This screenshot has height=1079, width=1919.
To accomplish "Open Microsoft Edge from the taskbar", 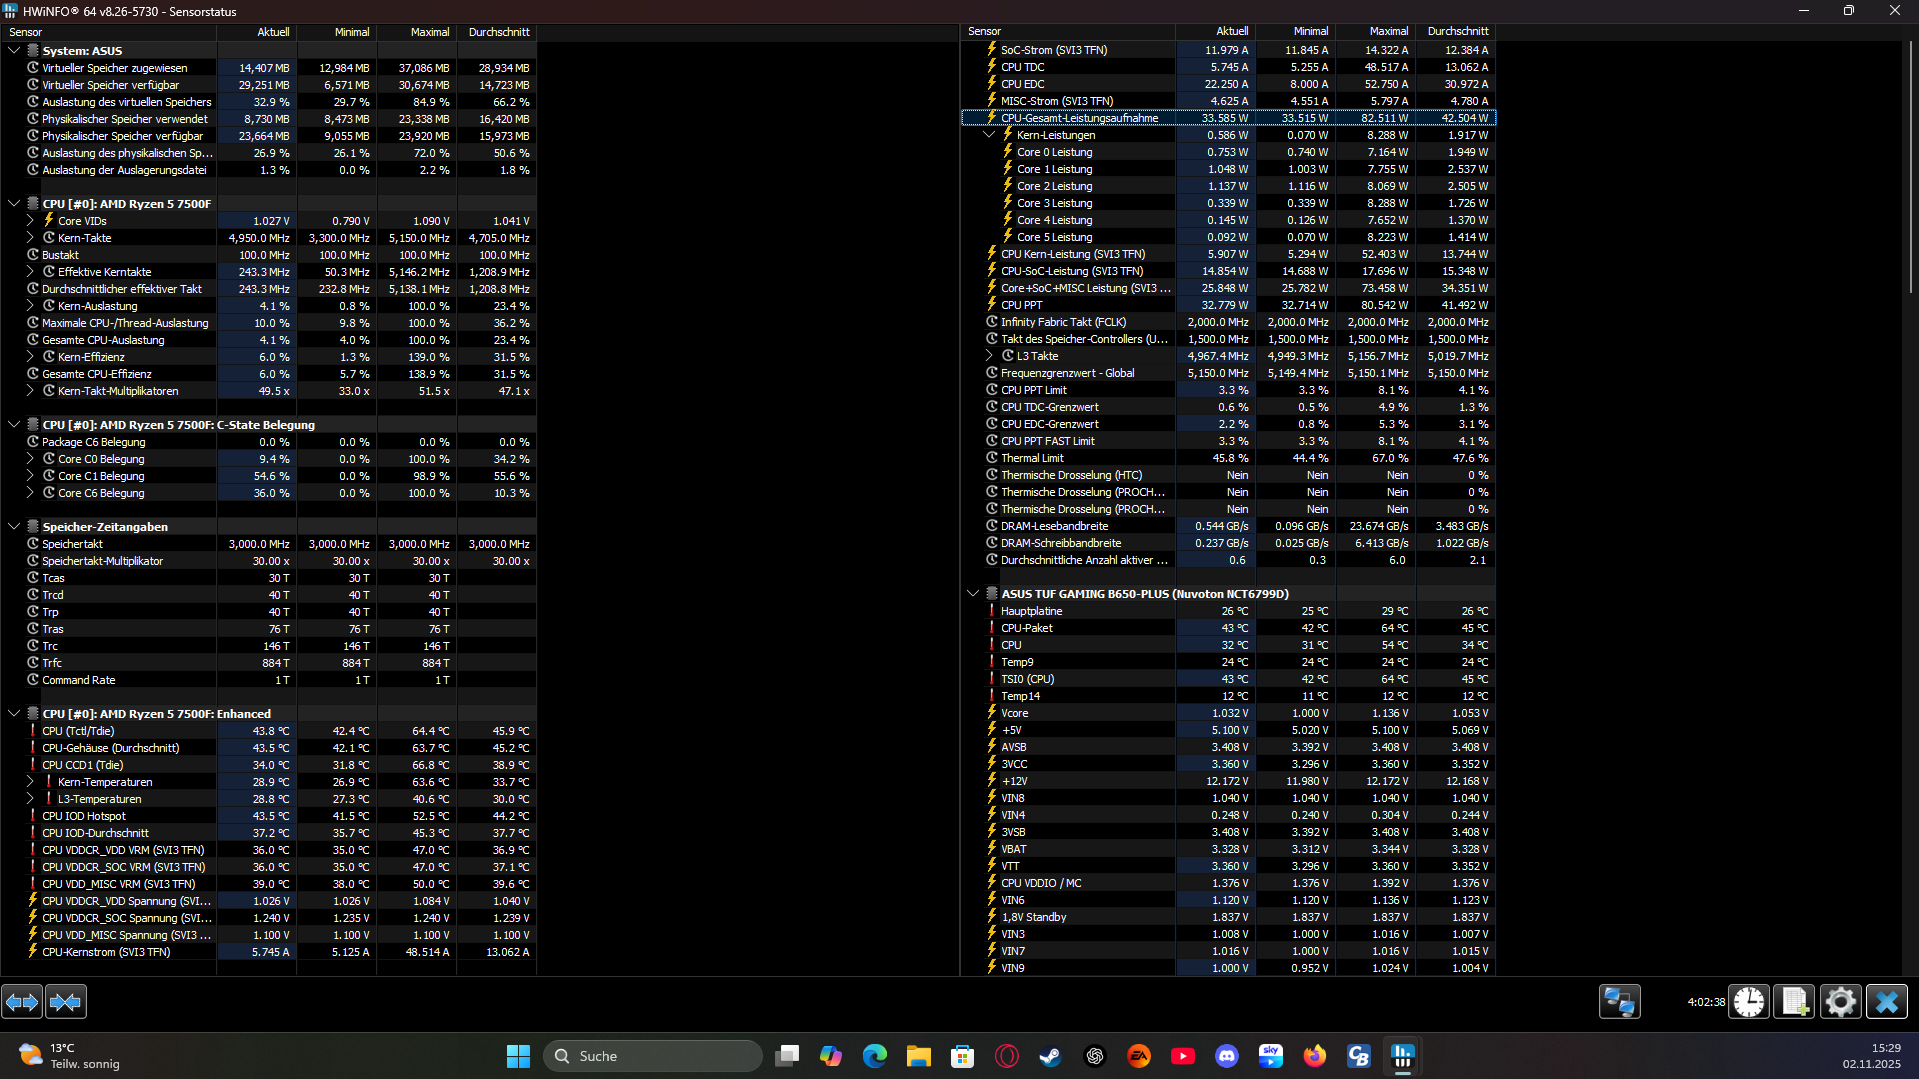I will 875,1056.
